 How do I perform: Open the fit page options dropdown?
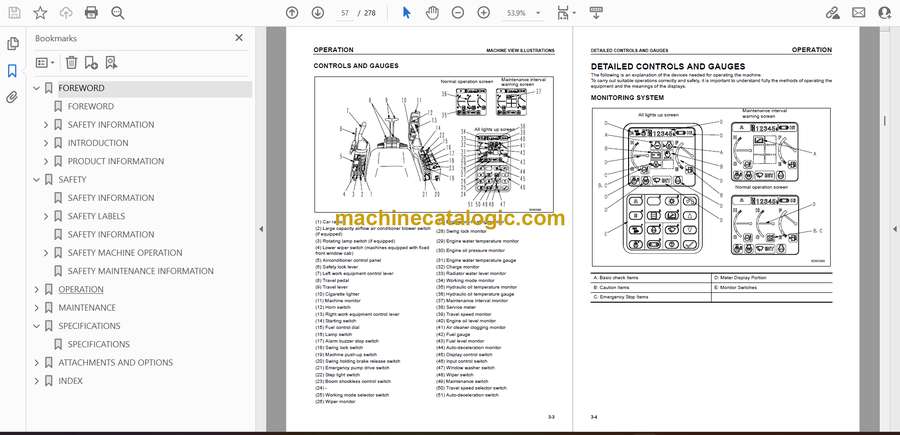click(566, 13)
